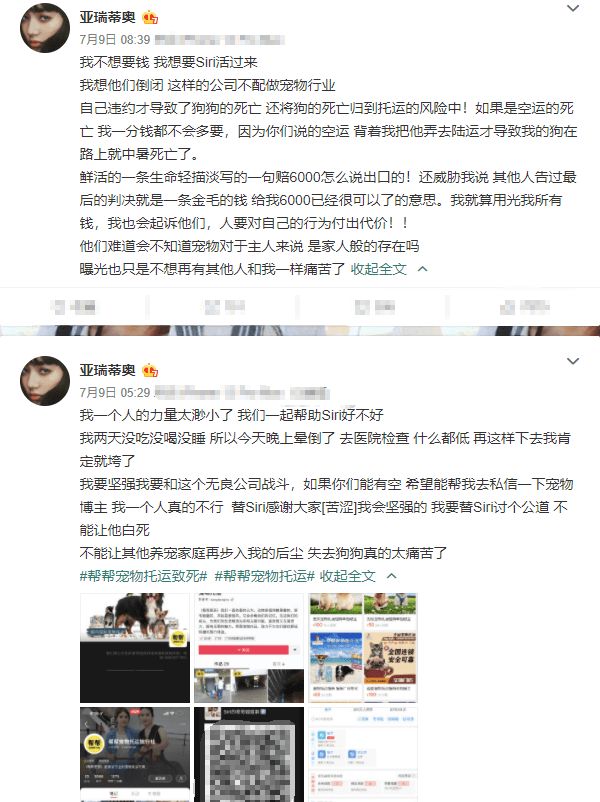
Task: Collapse first post via 收起全文 link
Action: point(379,269)
